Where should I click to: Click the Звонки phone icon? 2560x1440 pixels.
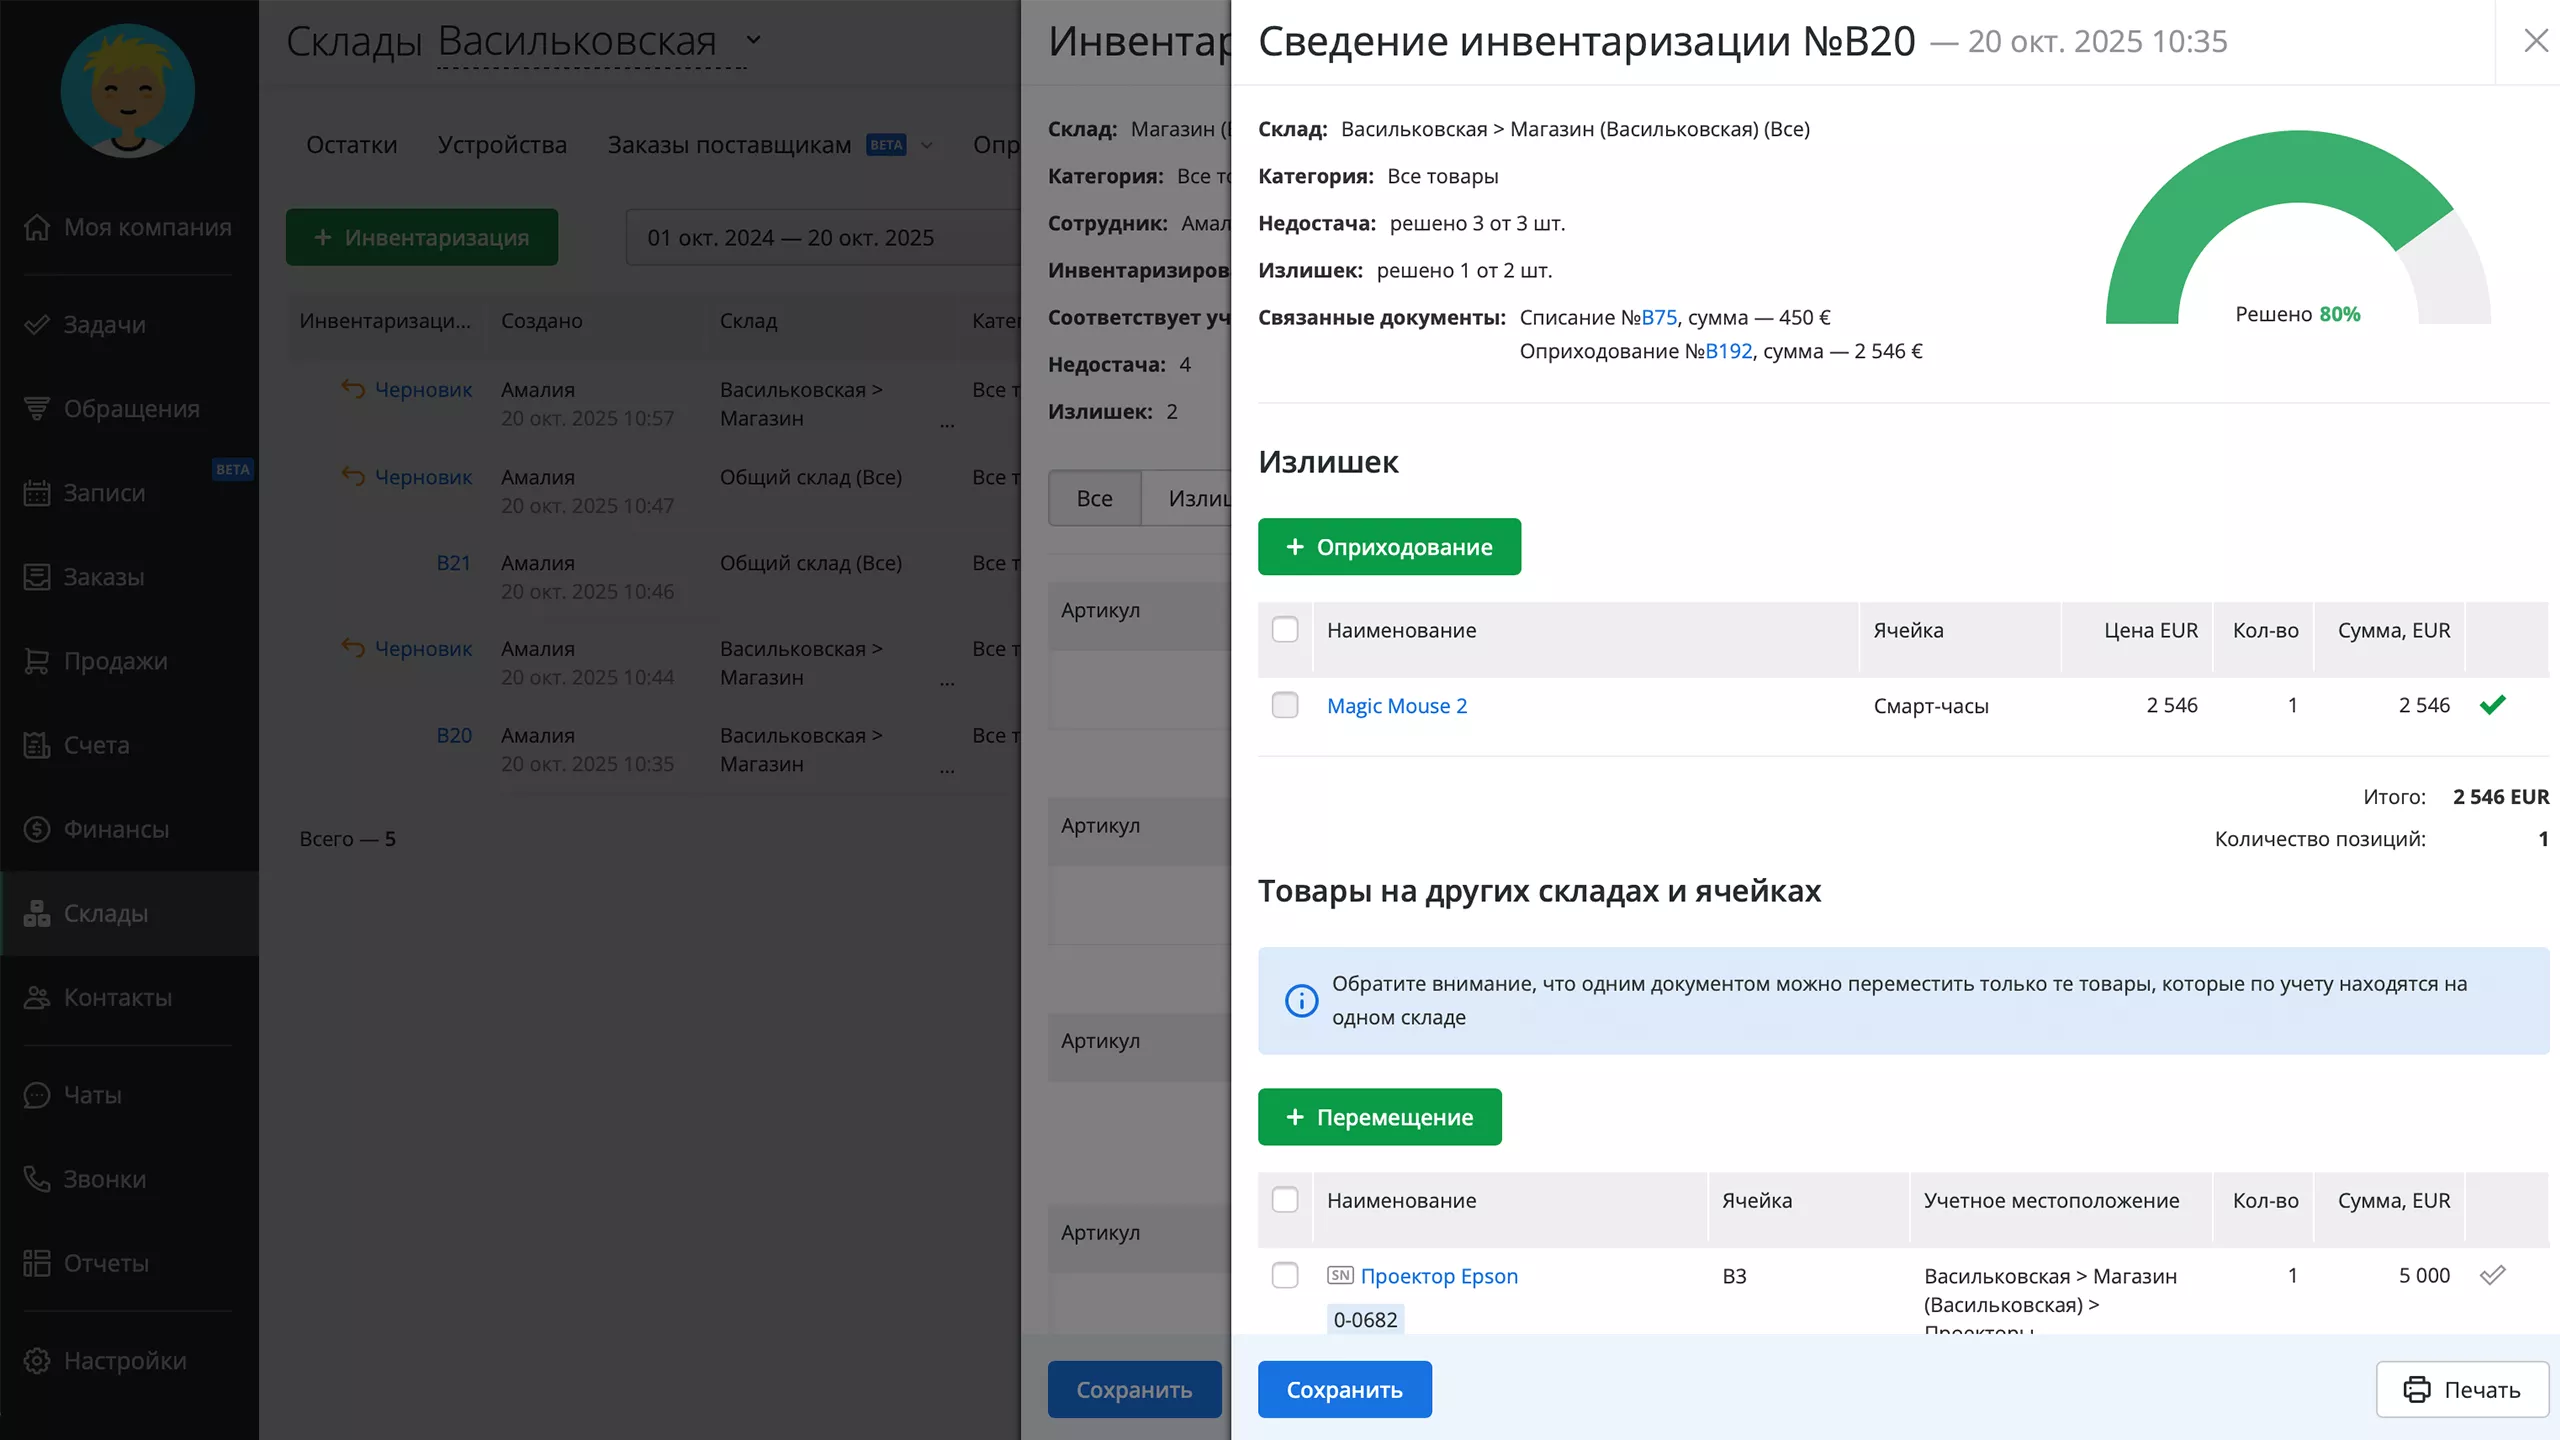click(x=37, y=1179)
